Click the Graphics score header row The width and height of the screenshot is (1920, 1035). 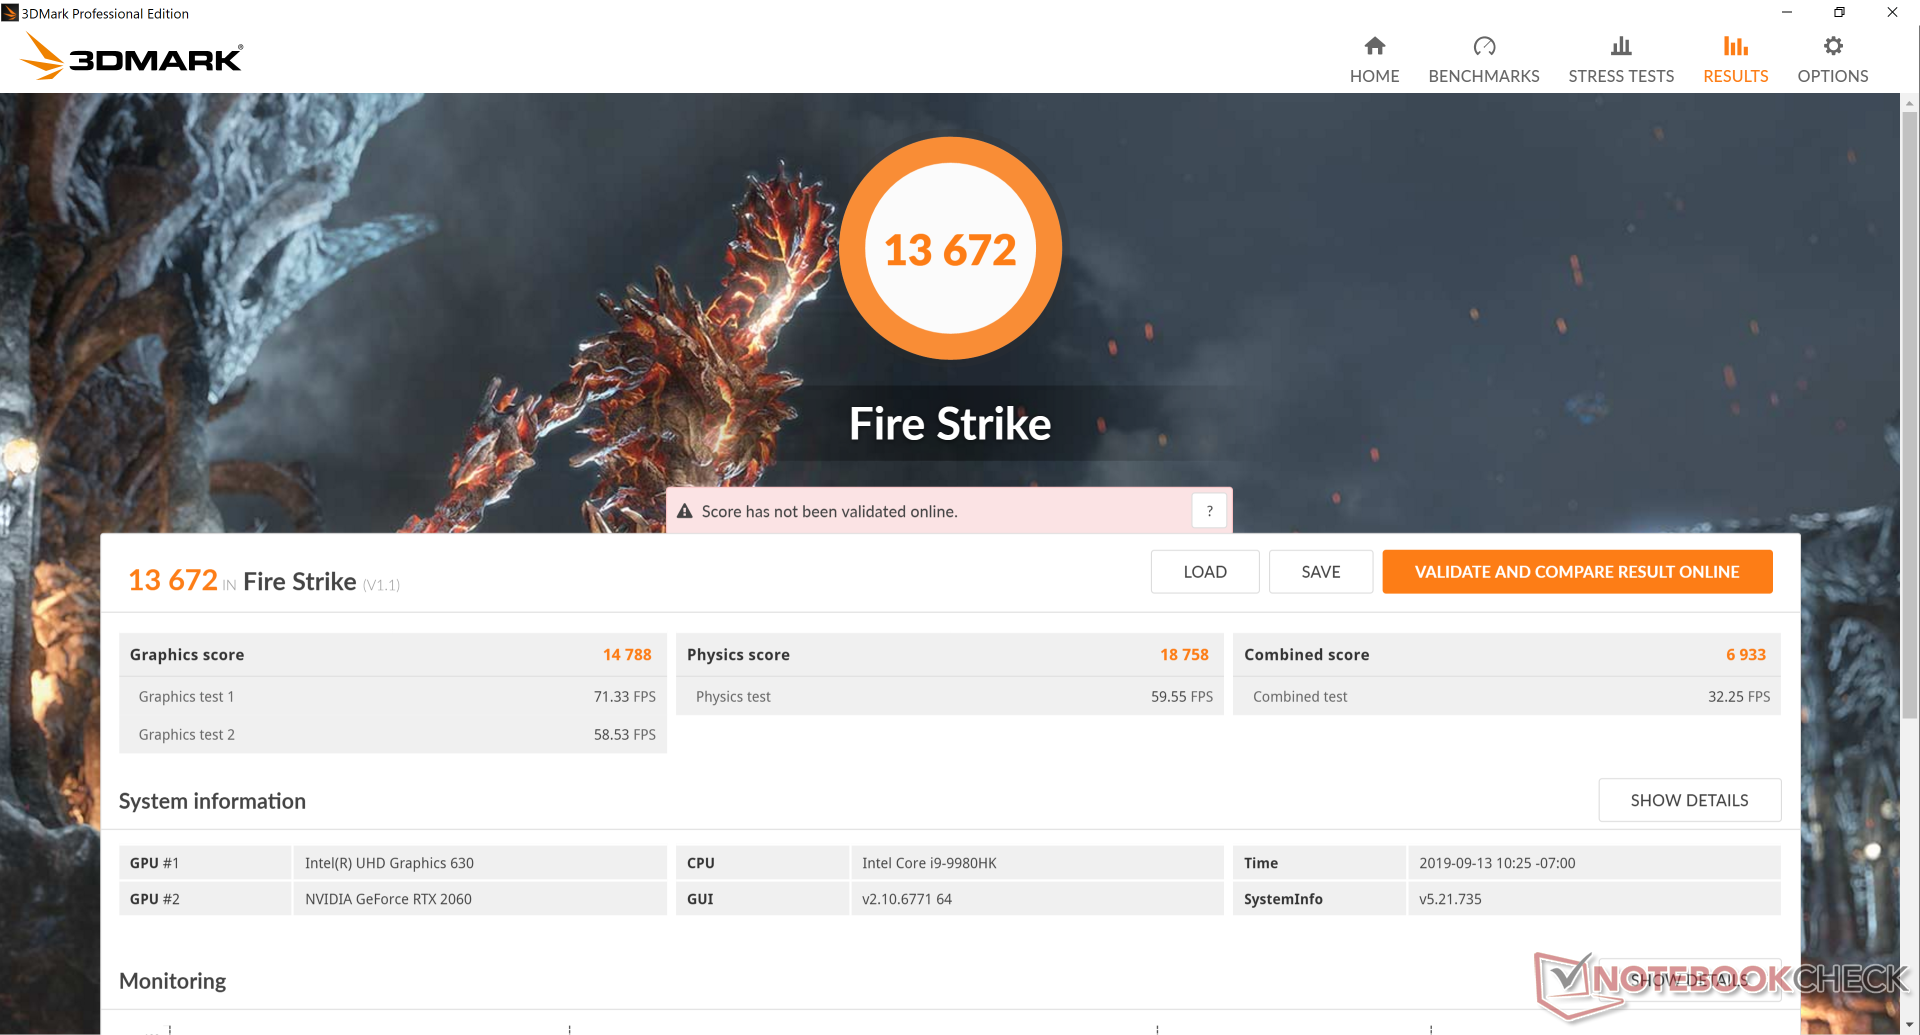[x=392, y=655]
